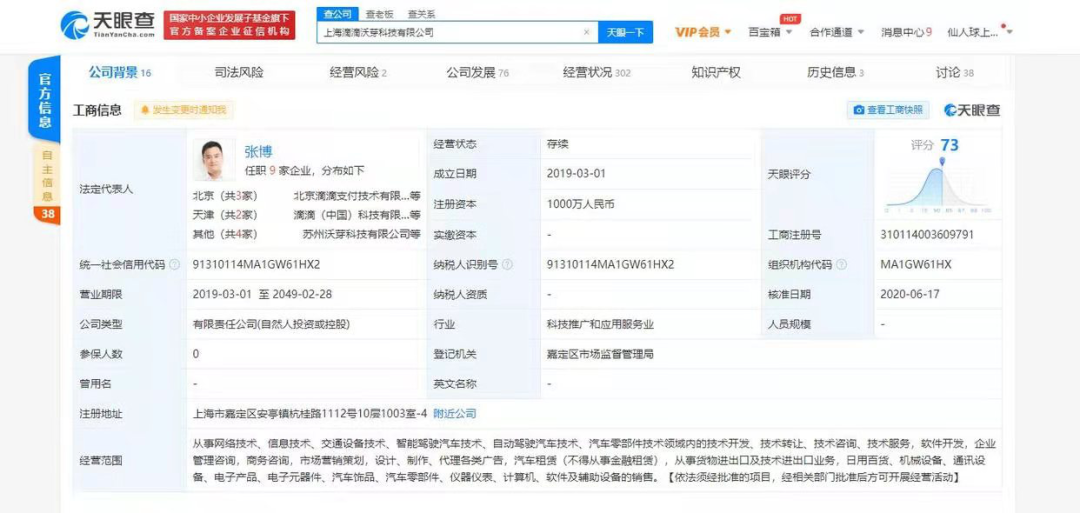This screenshot has height=513, width=1080.
Task: Click approval date 2020-06-17
Action: tap(911, 294)
